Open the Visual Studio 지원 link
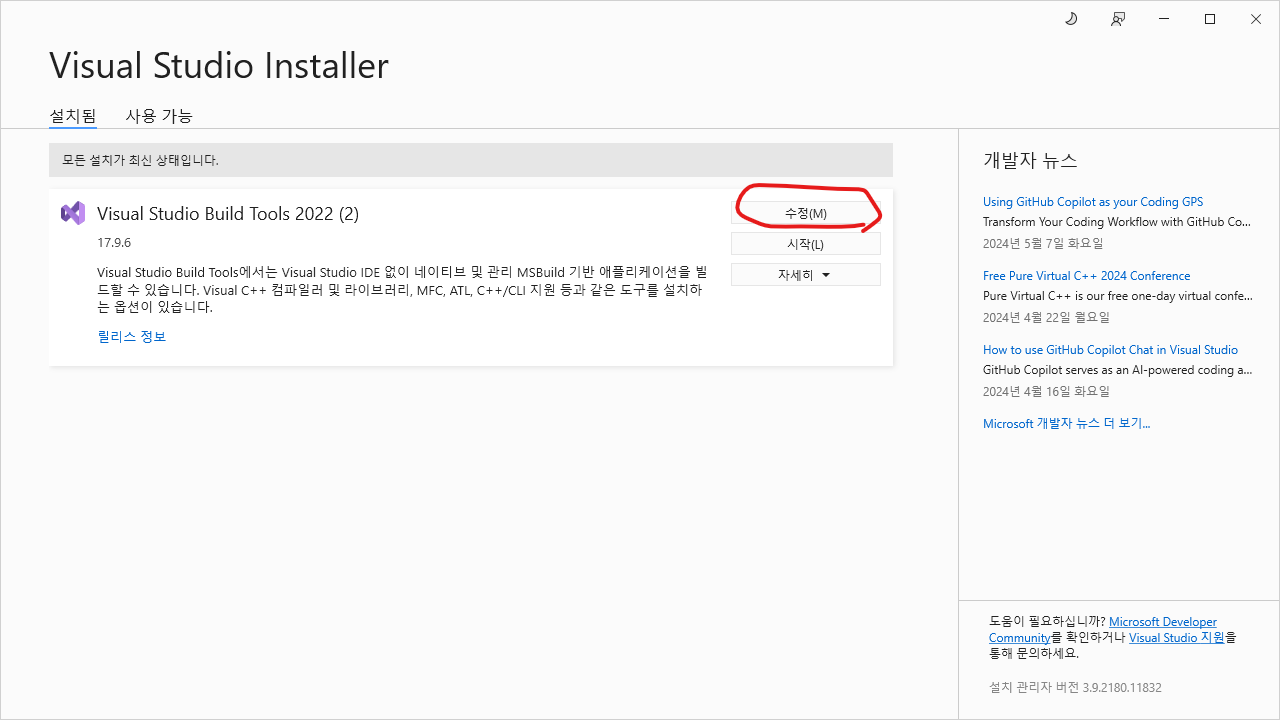This screenshot has width=1280, height=720. tap(1177, 638)
